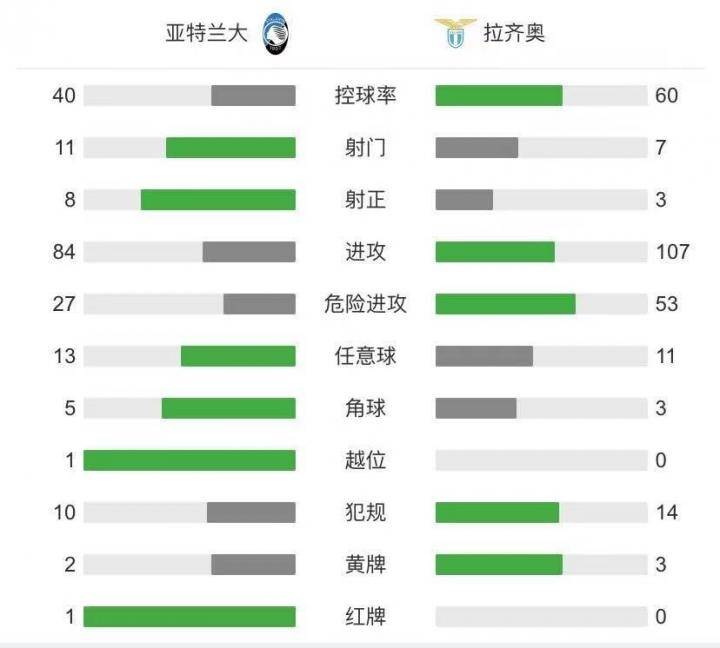Screen dimensions: 720x648
Task: Open the 亚特兰大 team name
Action: [x=206, y=33]
